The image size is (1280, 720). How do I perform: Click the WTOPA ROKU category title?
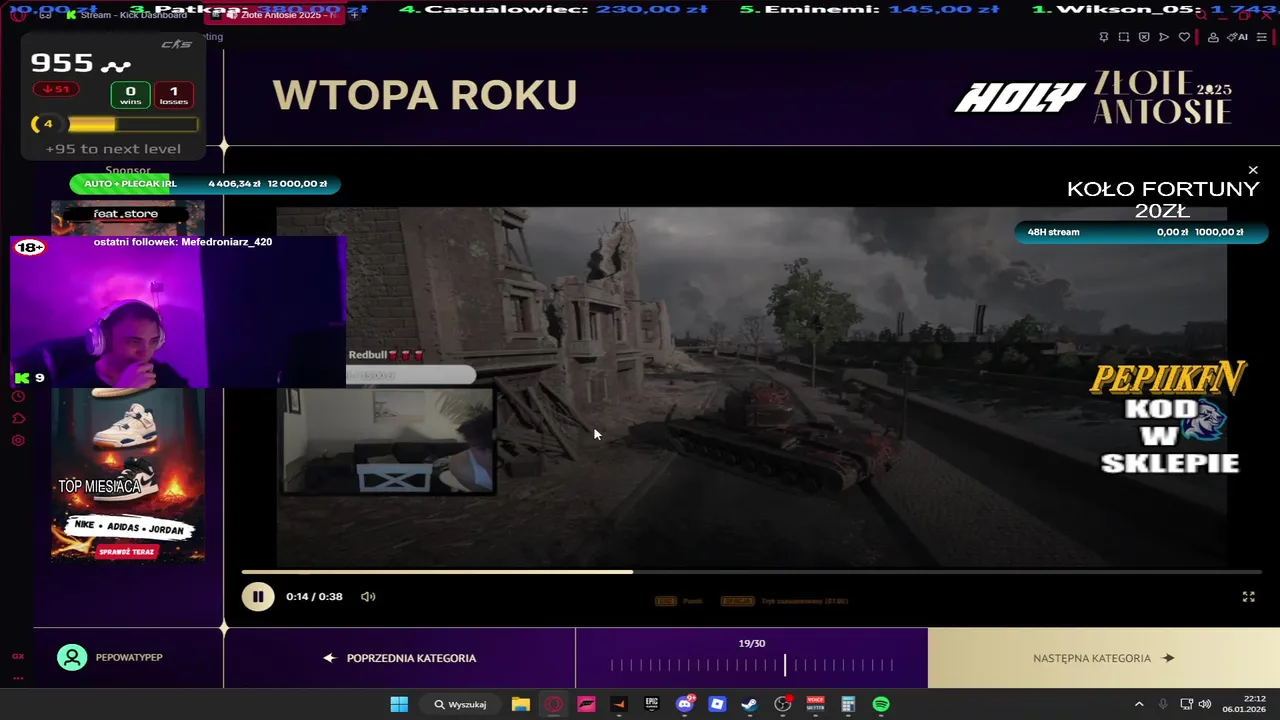pyautogui.click(x=425, y=95)
